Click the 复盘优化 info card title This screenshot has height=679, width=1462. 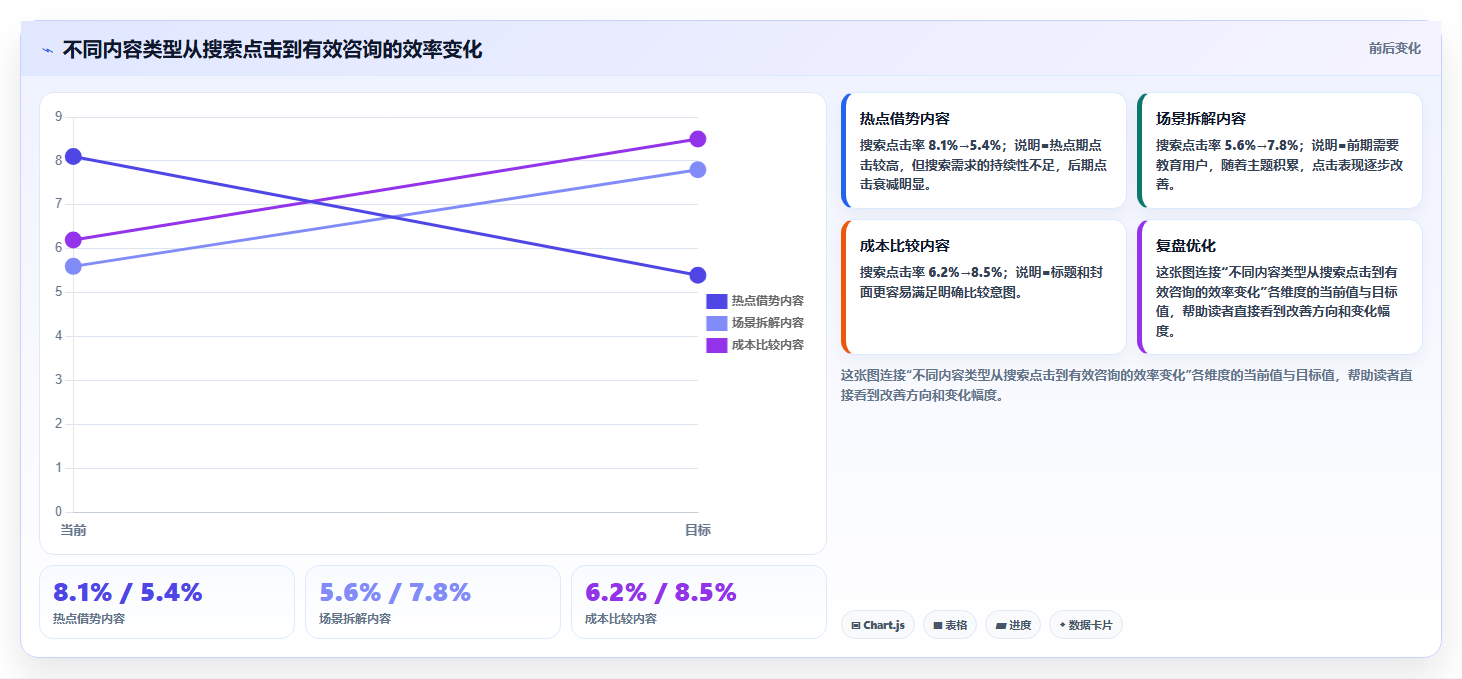point(1186,245)
